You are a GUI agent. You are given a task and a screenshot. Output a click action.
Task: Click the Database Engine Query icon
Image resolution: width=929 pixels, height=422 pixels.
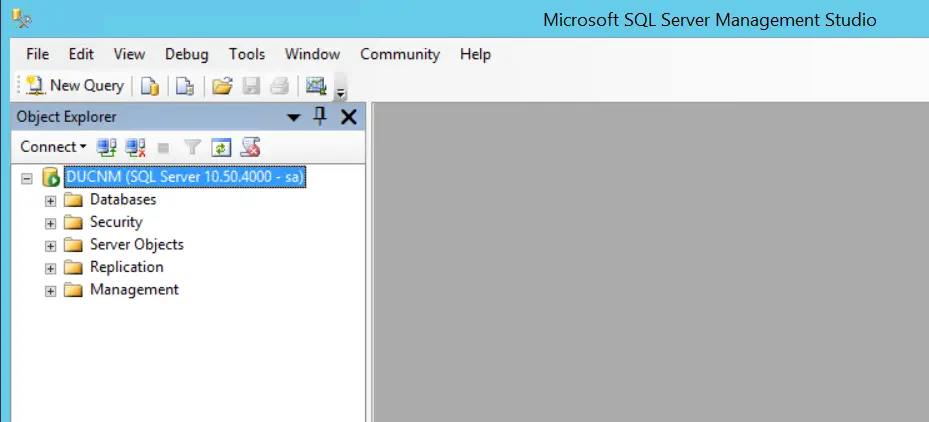pyautogui.click(x=149, y=87)
